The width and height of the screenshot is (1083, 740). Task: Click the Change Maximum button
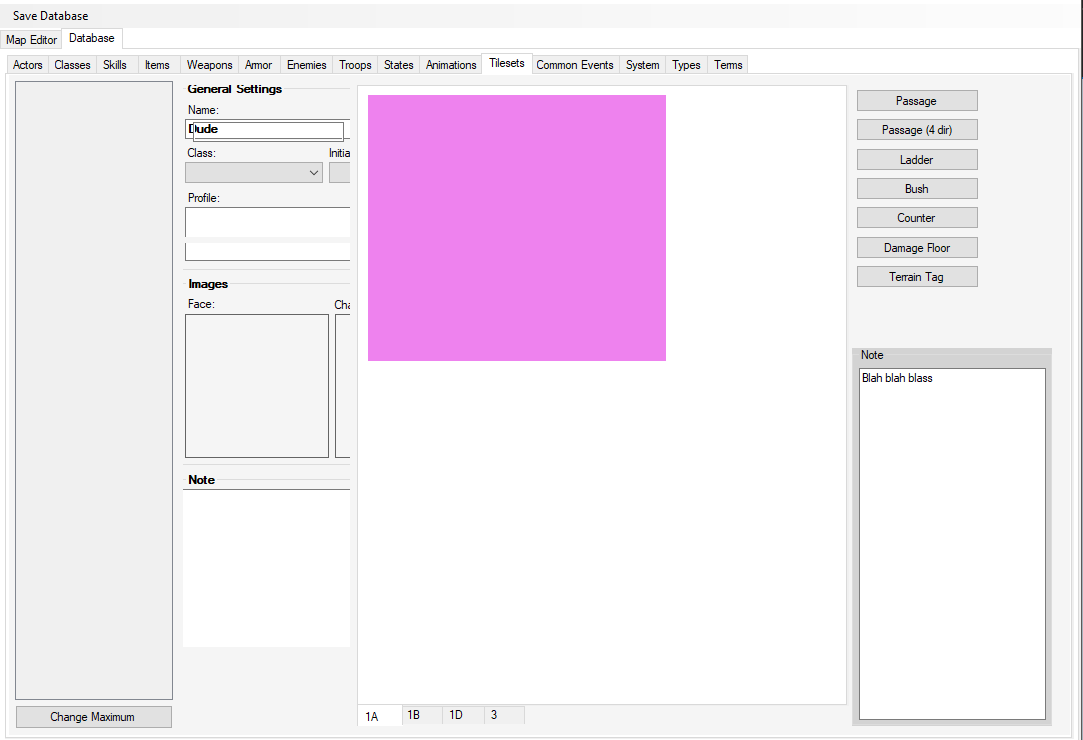pyautogui.click(x=93, y=717)
